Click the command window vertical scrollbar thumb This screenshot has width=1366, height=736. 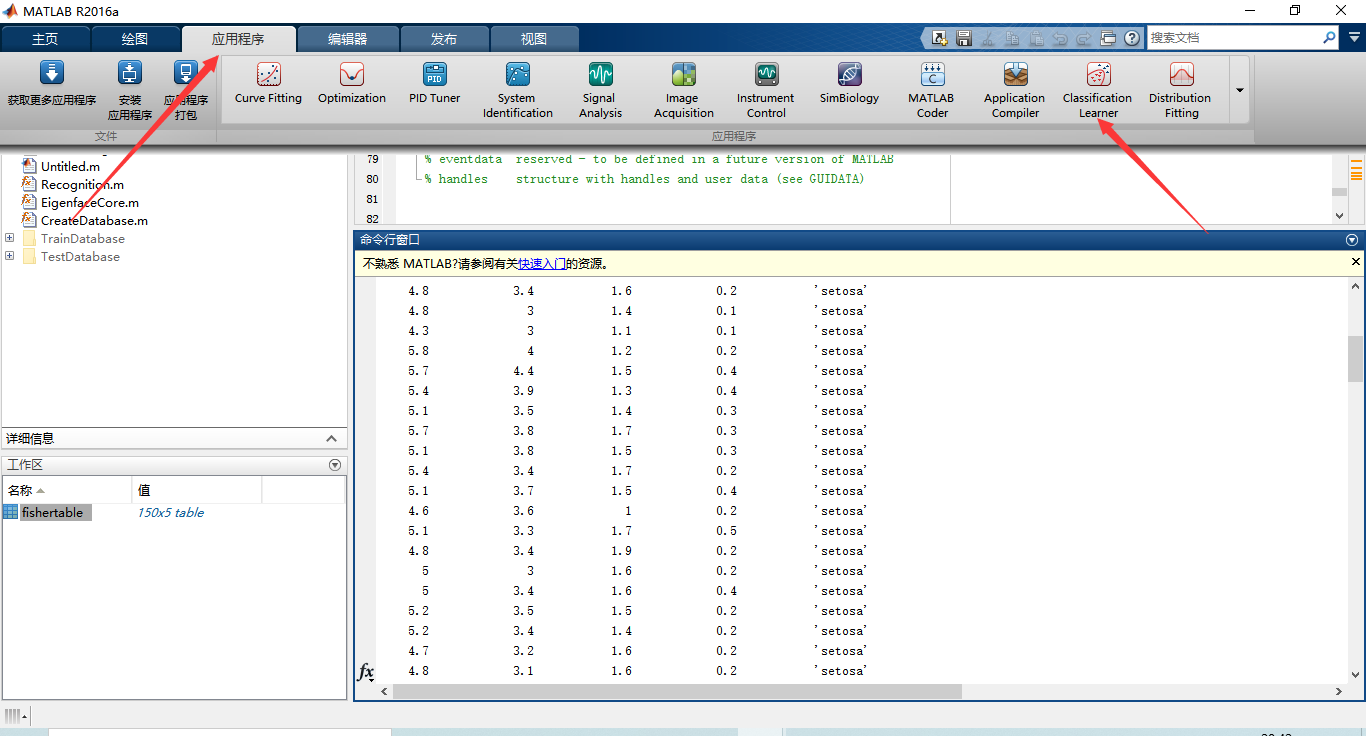click(x=1356, y=359)
